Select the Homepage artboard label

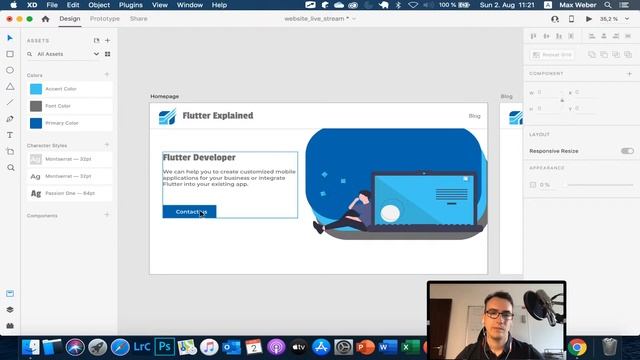point(164,96)
